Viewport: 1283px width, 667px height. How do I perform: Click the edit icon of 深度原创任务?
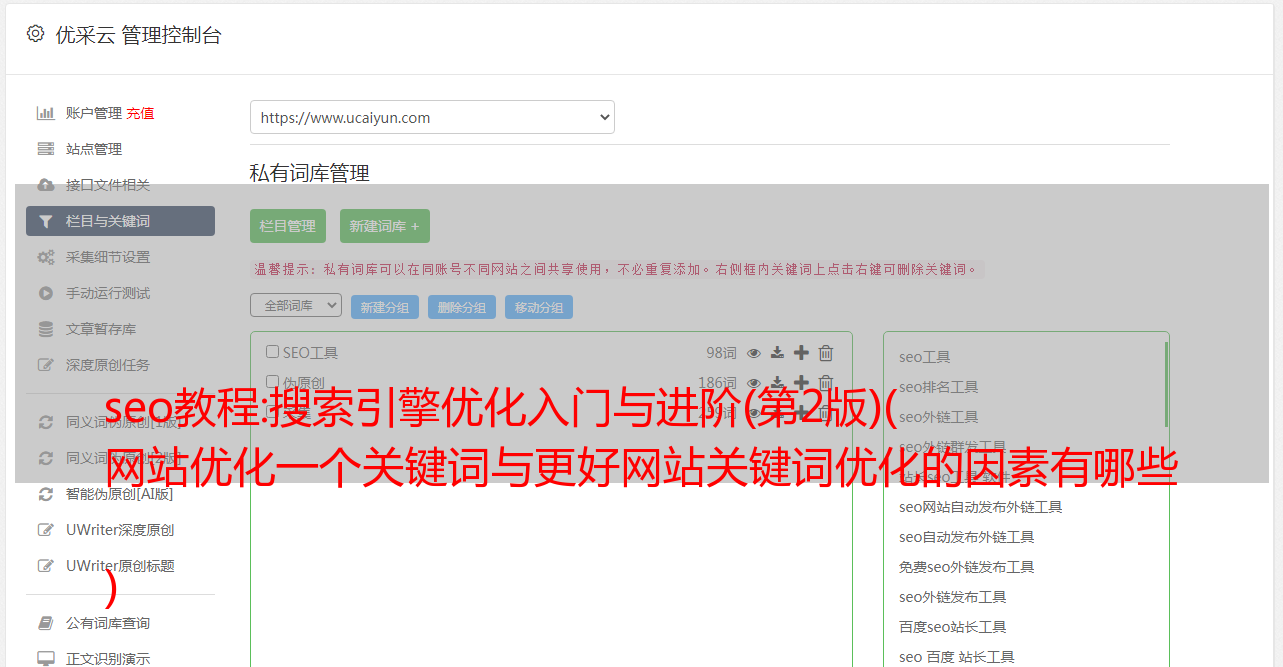pos(45,365)
